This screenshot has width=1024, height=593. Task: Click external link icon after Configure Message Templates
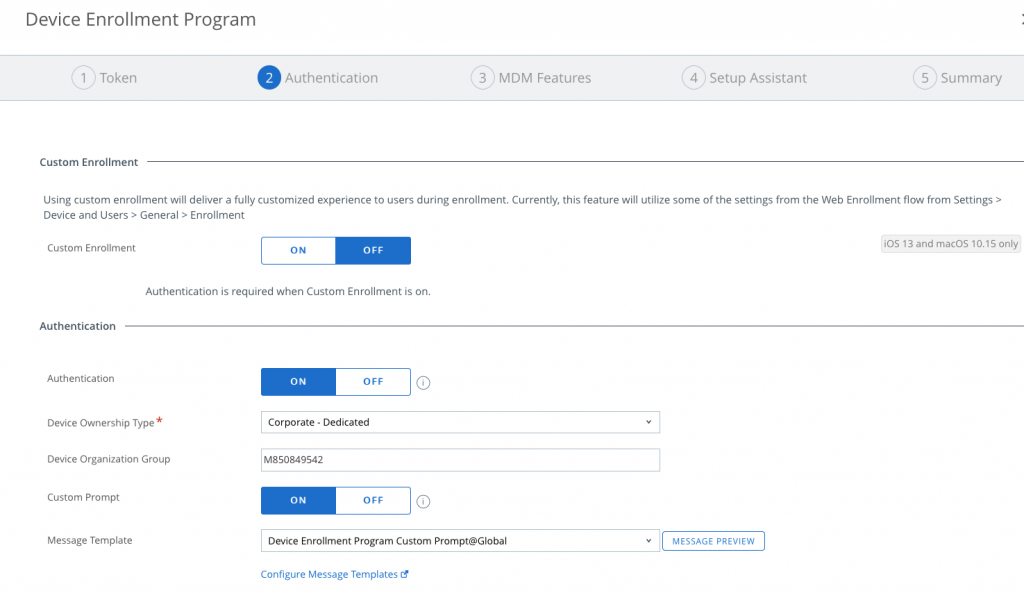(405, 575)
